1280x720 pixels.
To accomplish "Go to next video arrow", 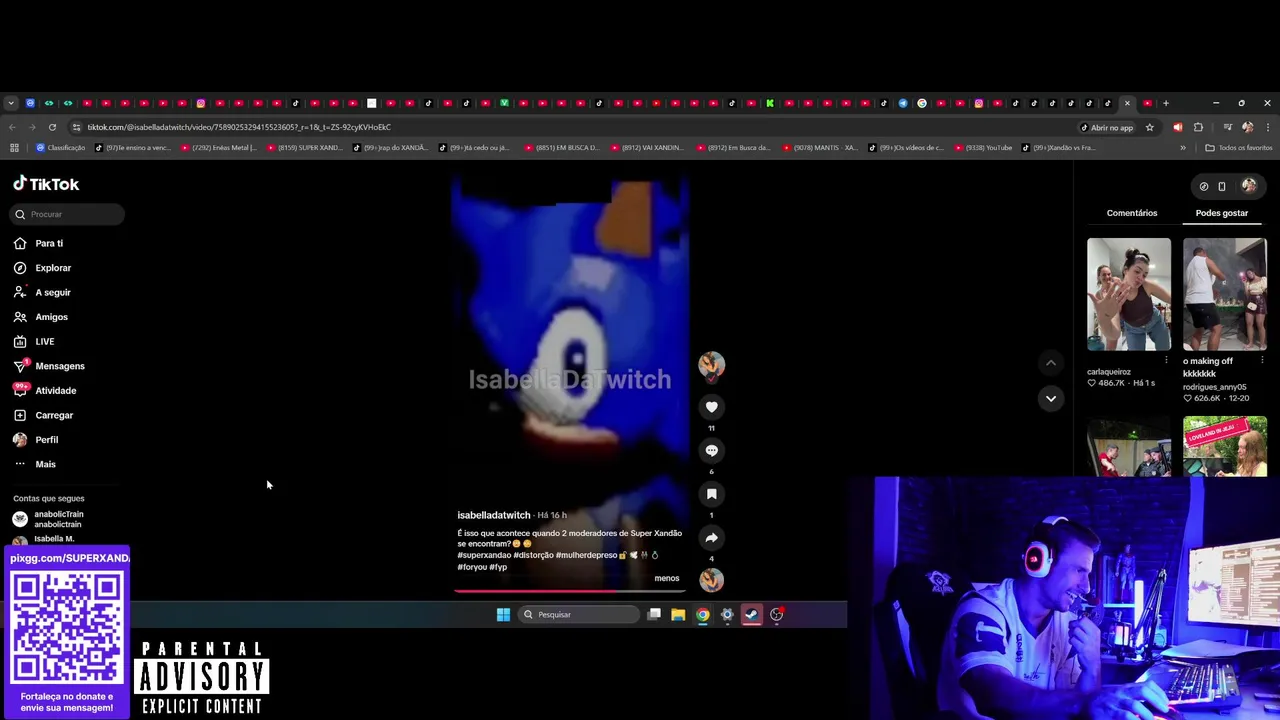I will [x=1050, y=398].
